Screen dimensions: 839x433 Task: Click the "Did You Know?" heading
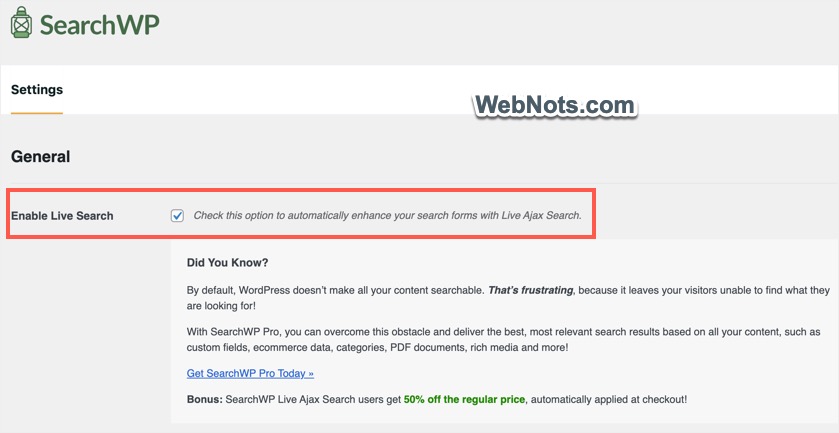click(227, 263)
